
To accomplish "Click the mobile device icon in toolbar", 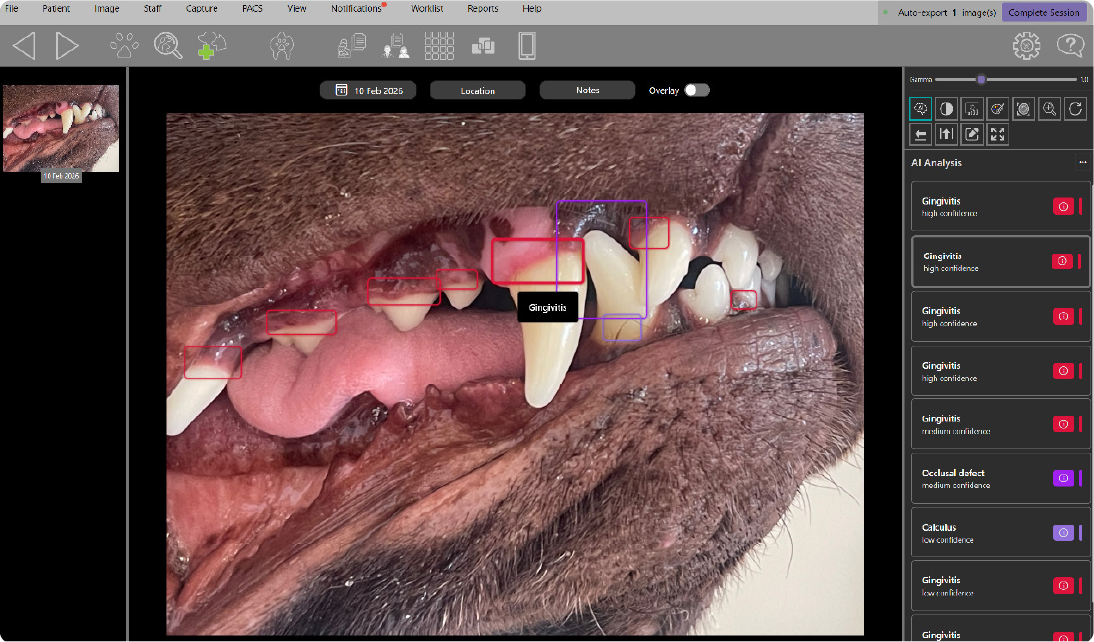I will click(527, 46).
